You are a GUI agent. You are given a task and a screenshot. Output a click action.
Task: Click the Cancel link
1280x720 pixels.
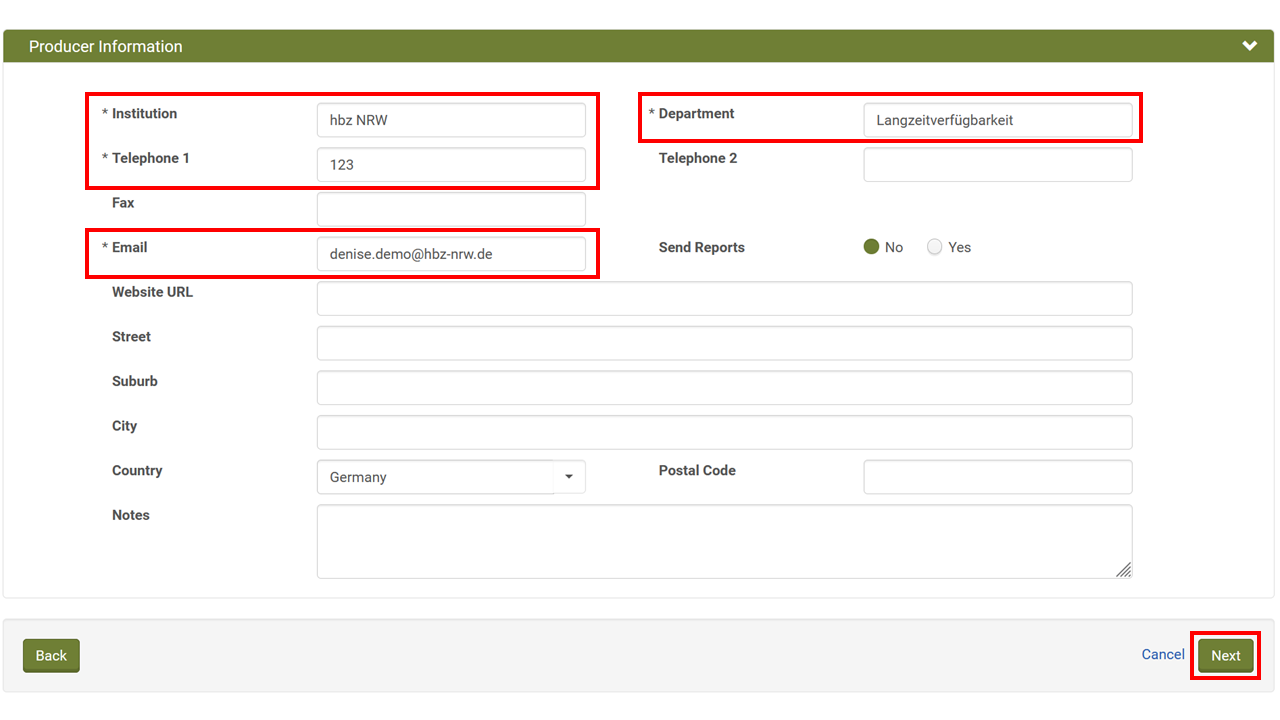pyautogui.click(x=1163, y=654)
